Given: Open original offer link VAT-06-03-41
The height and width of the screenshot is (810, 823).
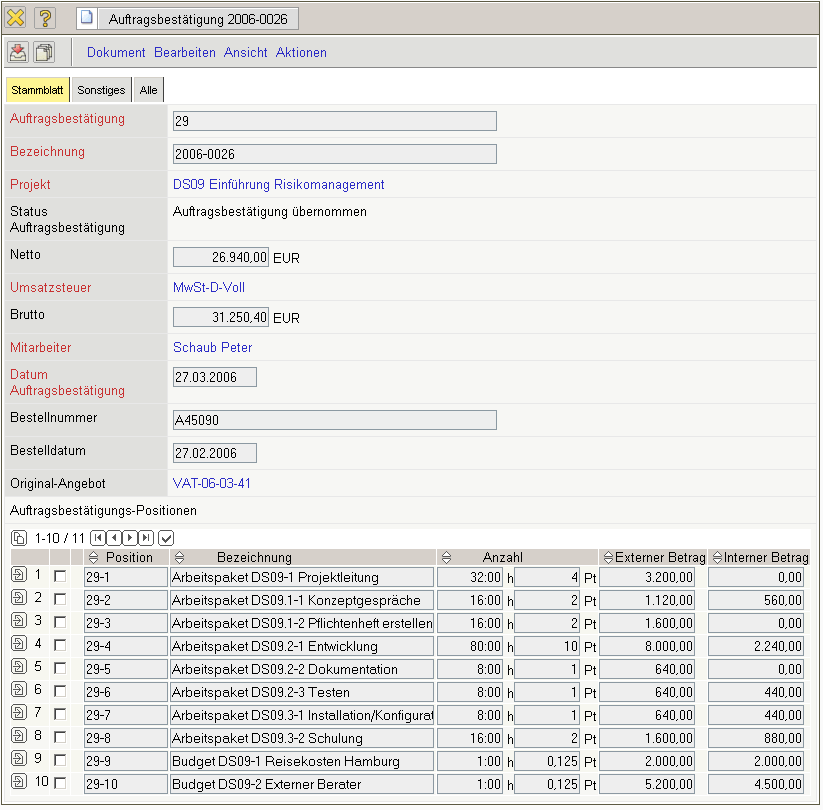Looking at the screenshot, I should 212,484.
